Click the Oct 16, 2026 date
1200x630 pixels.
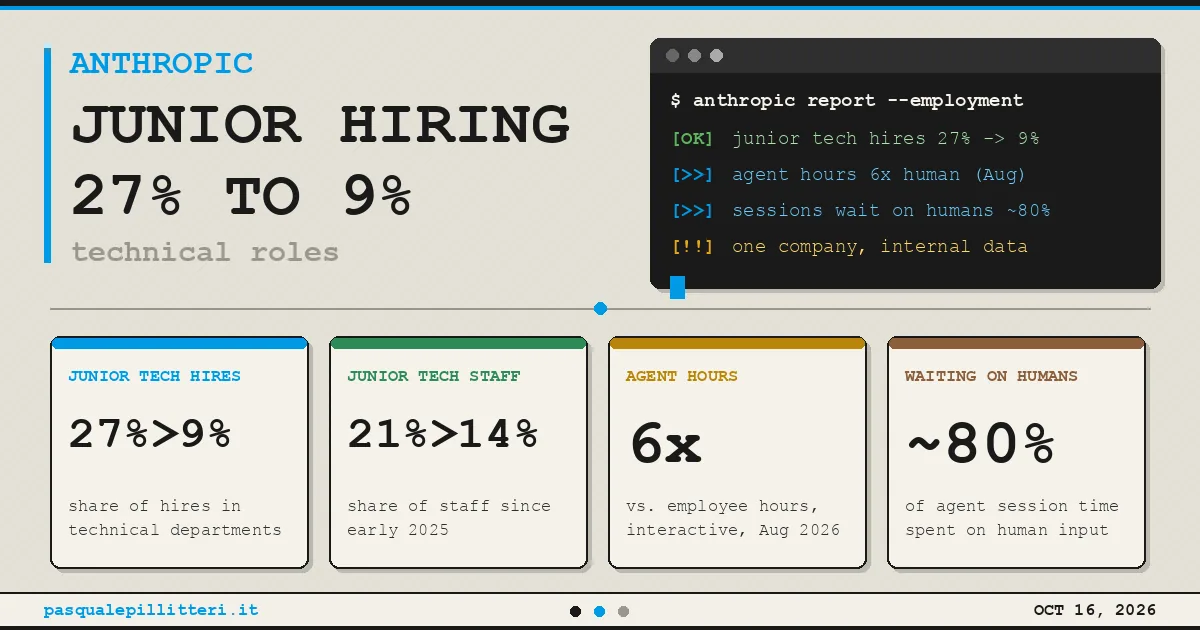coord(1095,610)
